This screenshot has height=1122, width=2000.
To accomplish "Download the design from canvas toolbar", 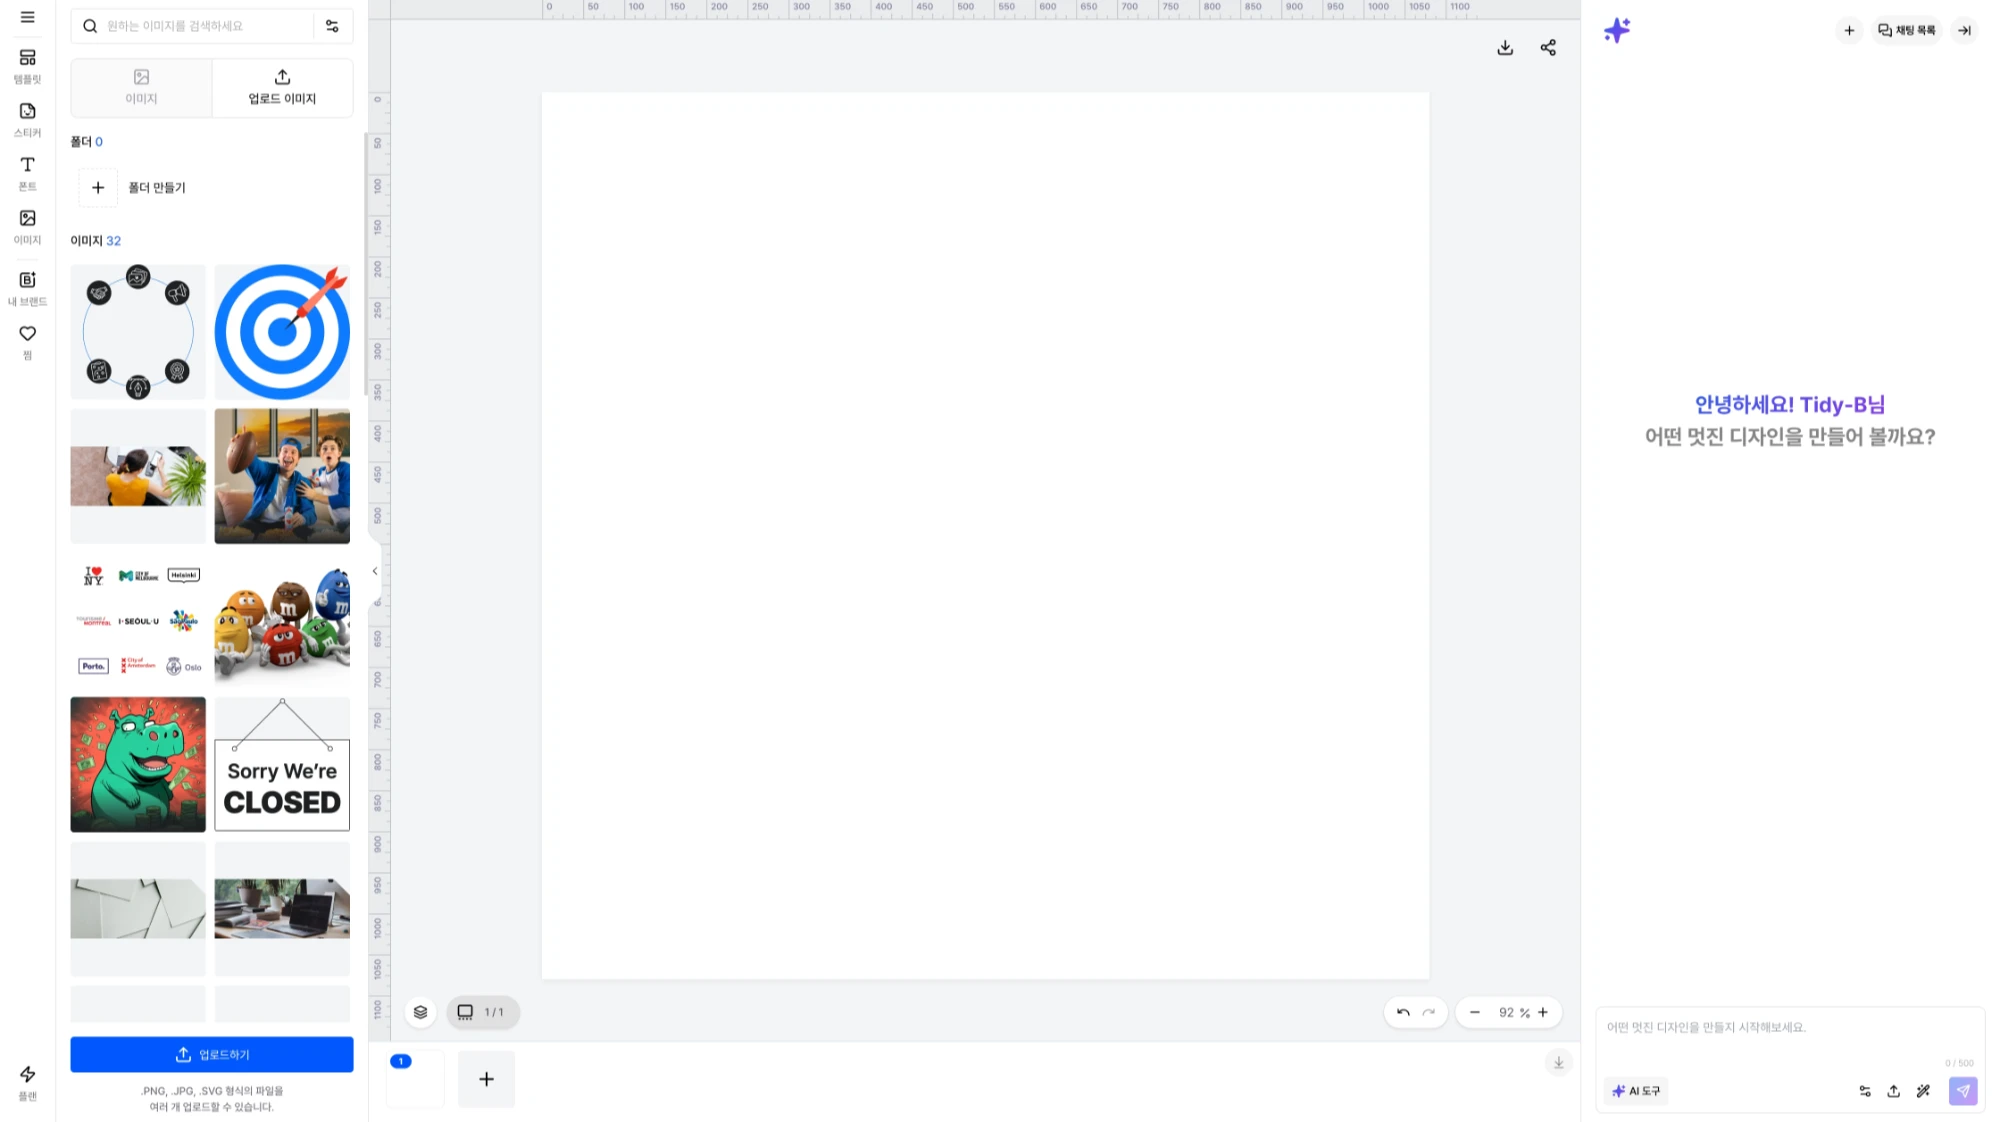I will click(1505, 48).
